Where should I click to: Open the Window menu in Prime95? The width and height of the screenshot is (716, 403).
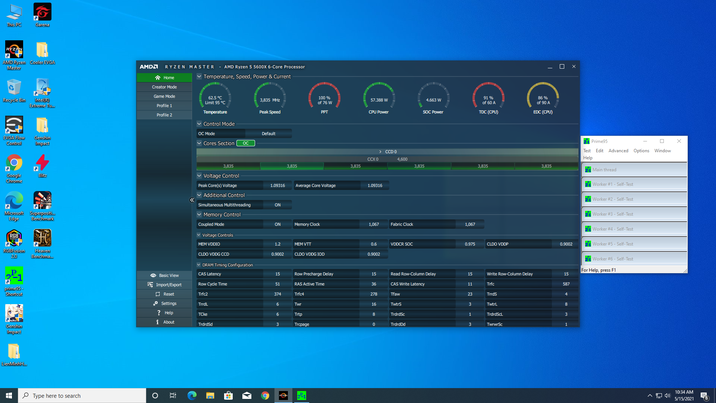662,151
